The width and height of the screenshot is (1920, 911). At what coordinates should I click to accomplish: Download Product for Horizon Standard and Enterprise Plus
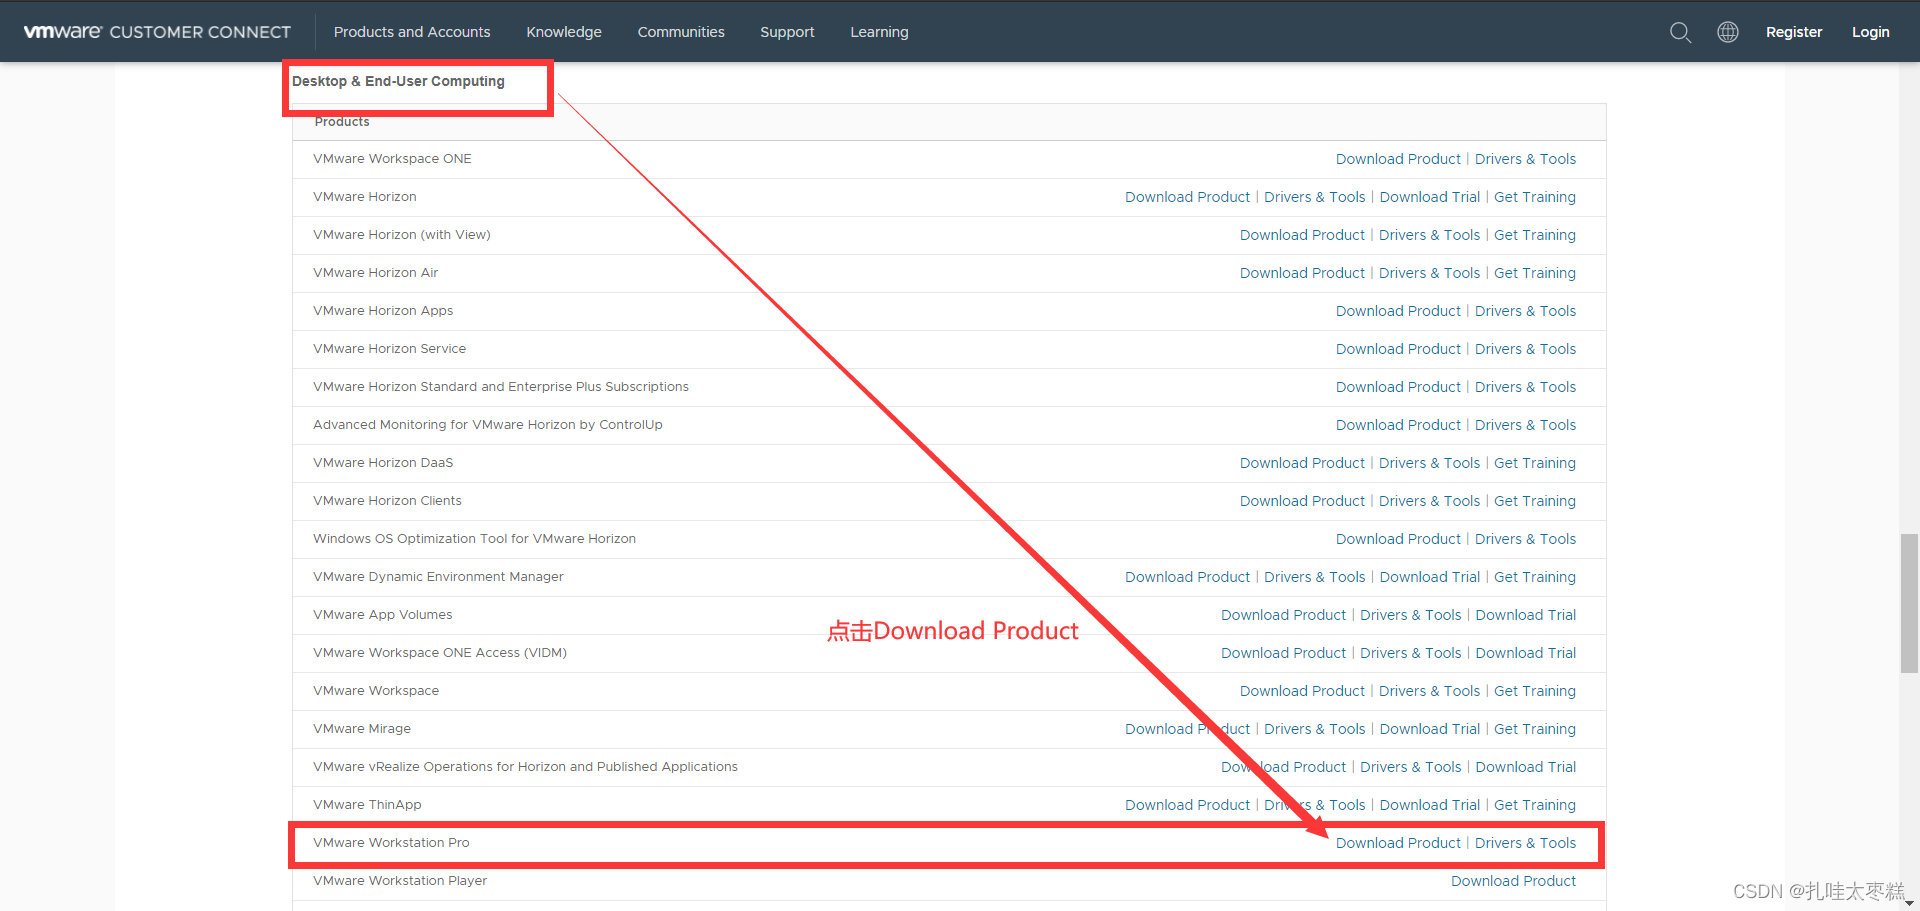coord(1398,387)
